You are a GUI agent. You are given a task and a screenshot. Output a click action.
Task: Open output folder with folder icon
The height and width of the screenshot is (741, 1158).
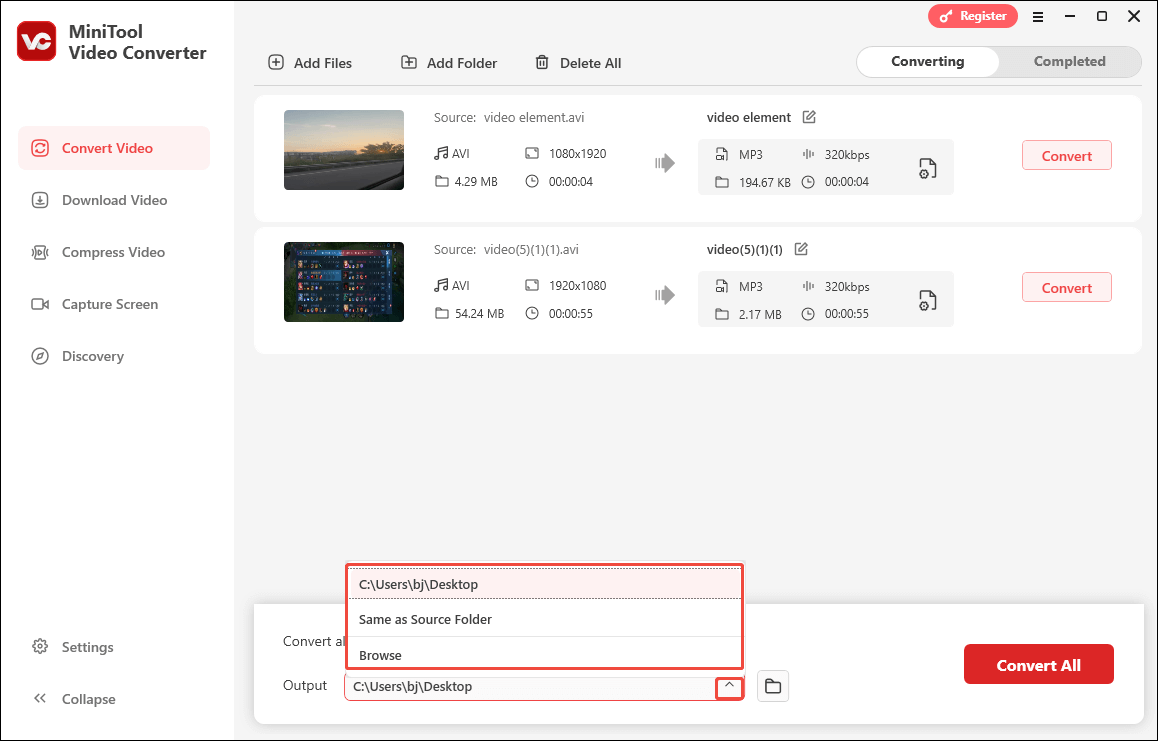click(x=772, y=686)
